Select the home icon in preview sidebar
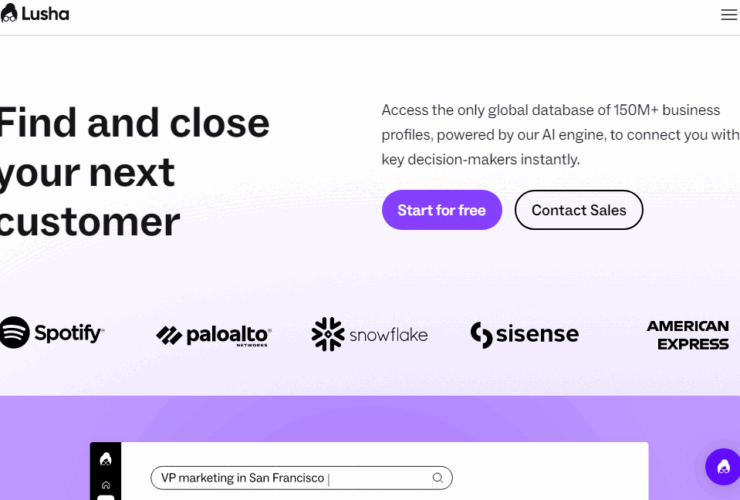The height and width of the screenshot is (500, 740). [x=106, y=485]
